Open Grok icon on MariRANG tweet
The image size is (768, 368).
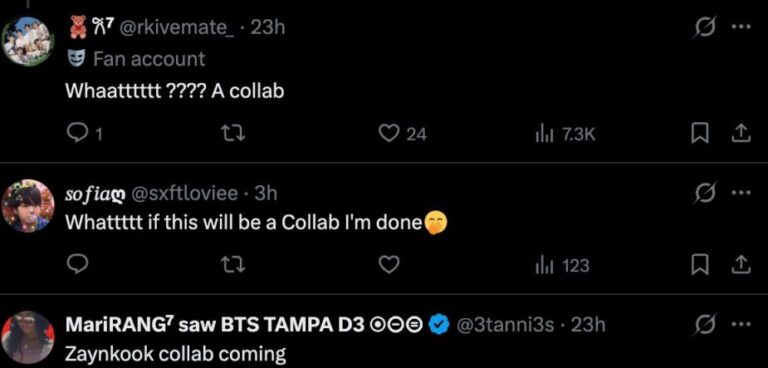[705, 325]
